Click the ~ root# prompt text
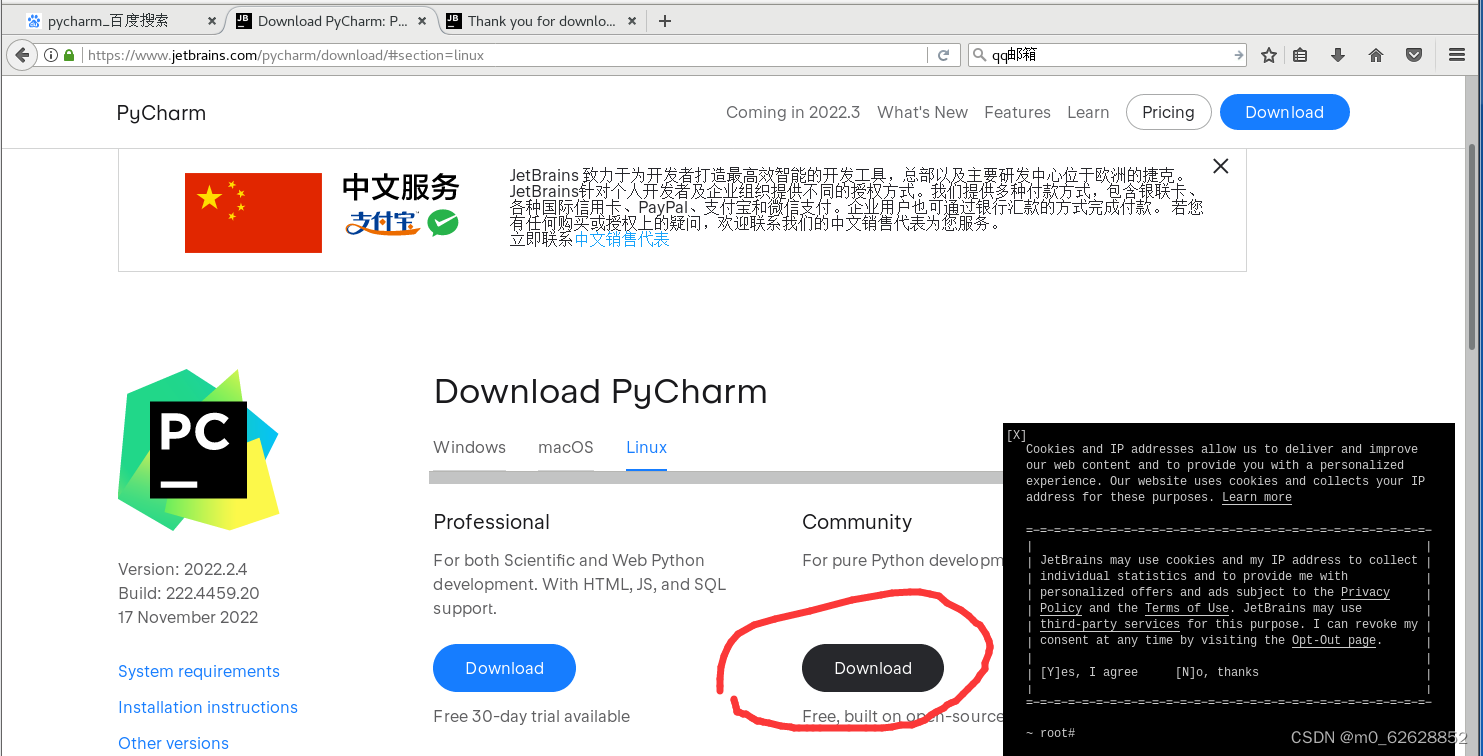 click(1050, 733)
